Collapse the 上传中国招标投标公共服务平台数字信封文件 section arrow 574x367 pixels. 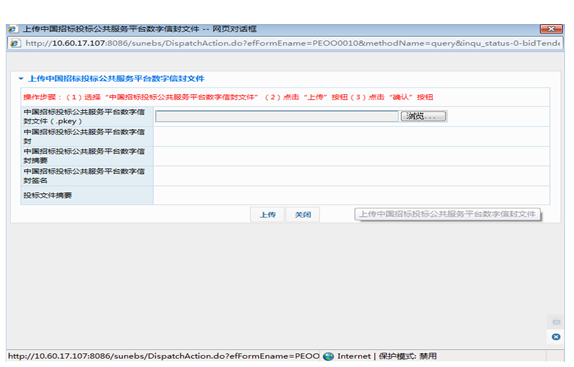pyautogui.click(x=21, y=79)
